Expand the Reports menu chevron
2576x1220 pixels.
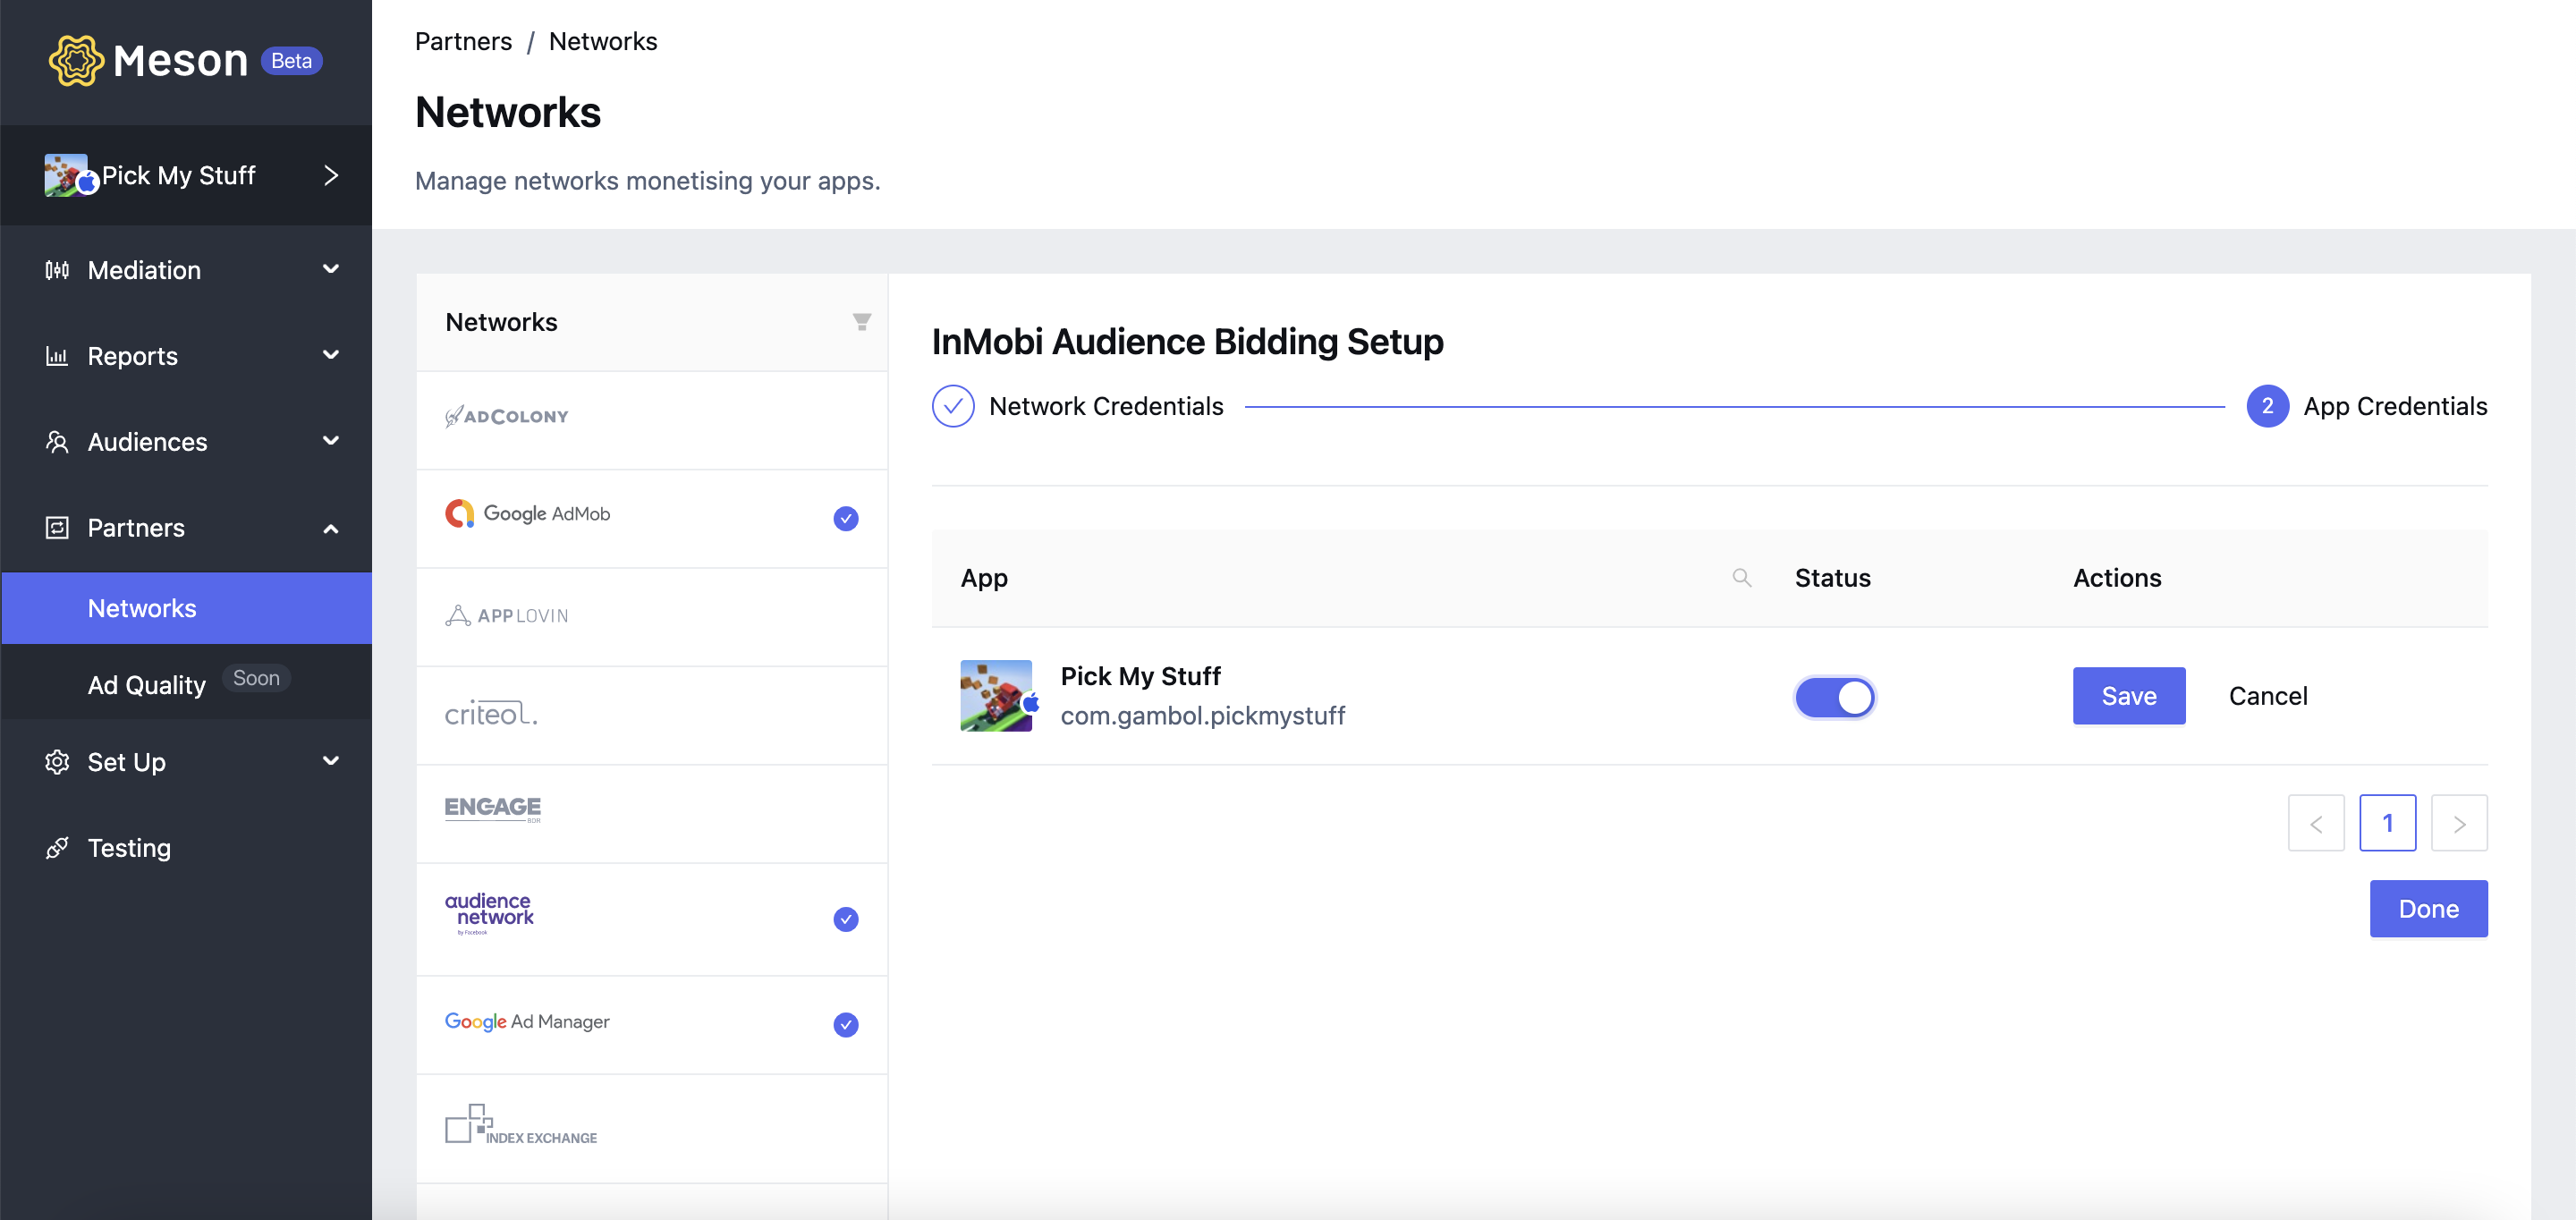coord(330,355)
